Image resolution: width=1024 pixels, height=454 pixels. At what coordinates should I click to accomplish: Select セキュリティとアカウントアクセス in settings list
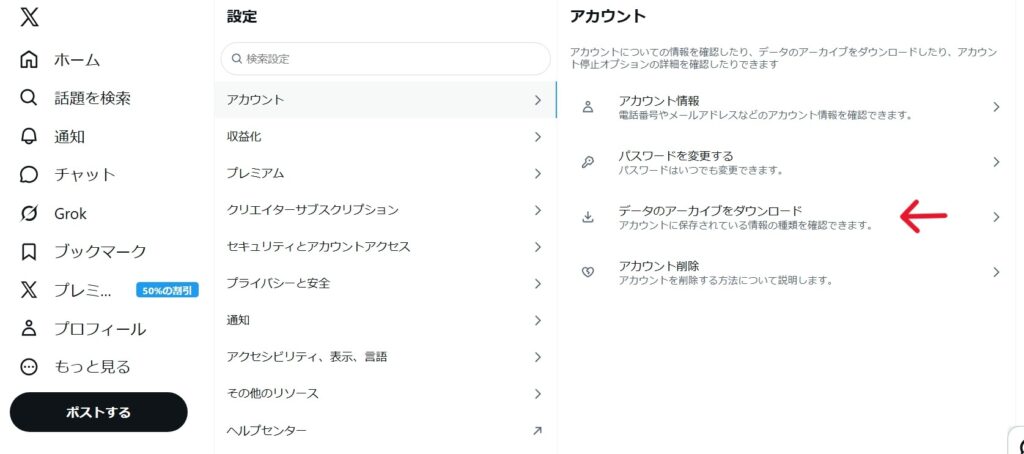318,246
